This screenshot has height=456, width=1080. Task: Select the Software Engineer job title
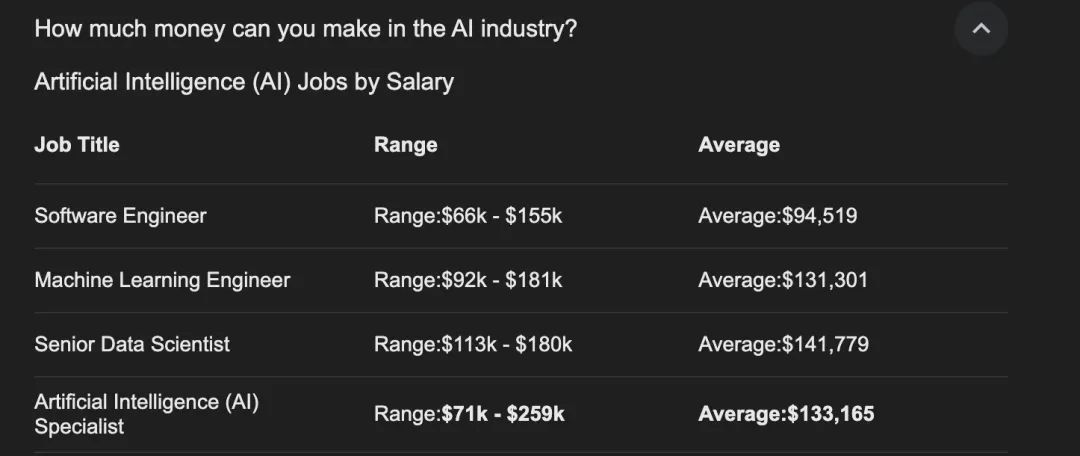point(121,216)
